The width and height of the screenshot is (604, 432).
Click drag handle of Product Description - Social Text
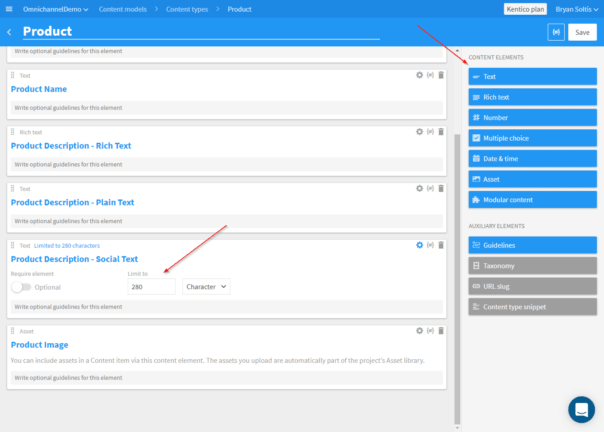pos(12,245)
